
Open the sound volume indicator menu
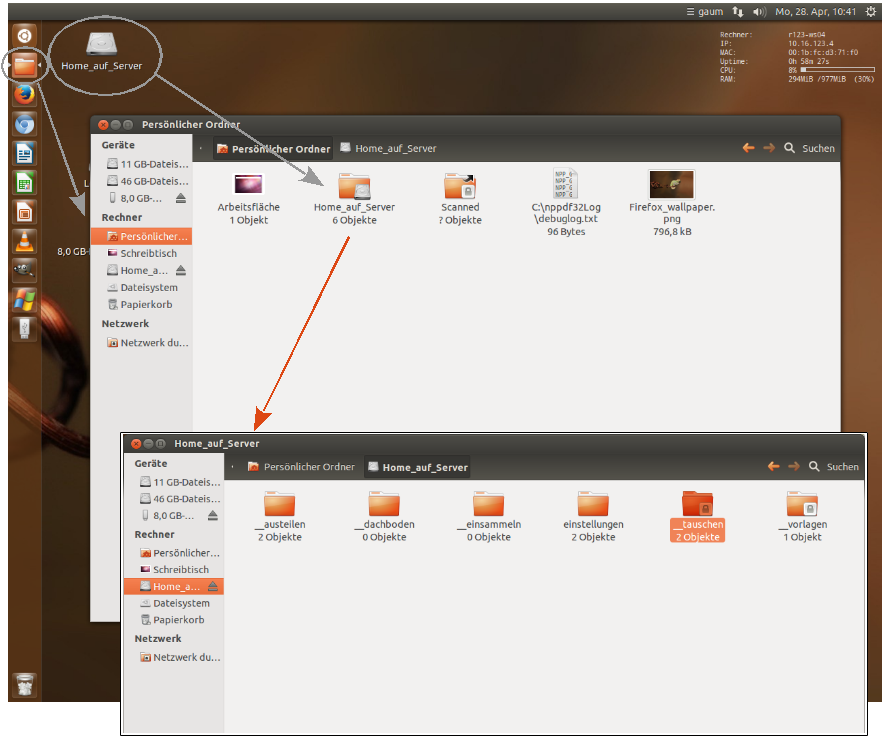point(759,12)
